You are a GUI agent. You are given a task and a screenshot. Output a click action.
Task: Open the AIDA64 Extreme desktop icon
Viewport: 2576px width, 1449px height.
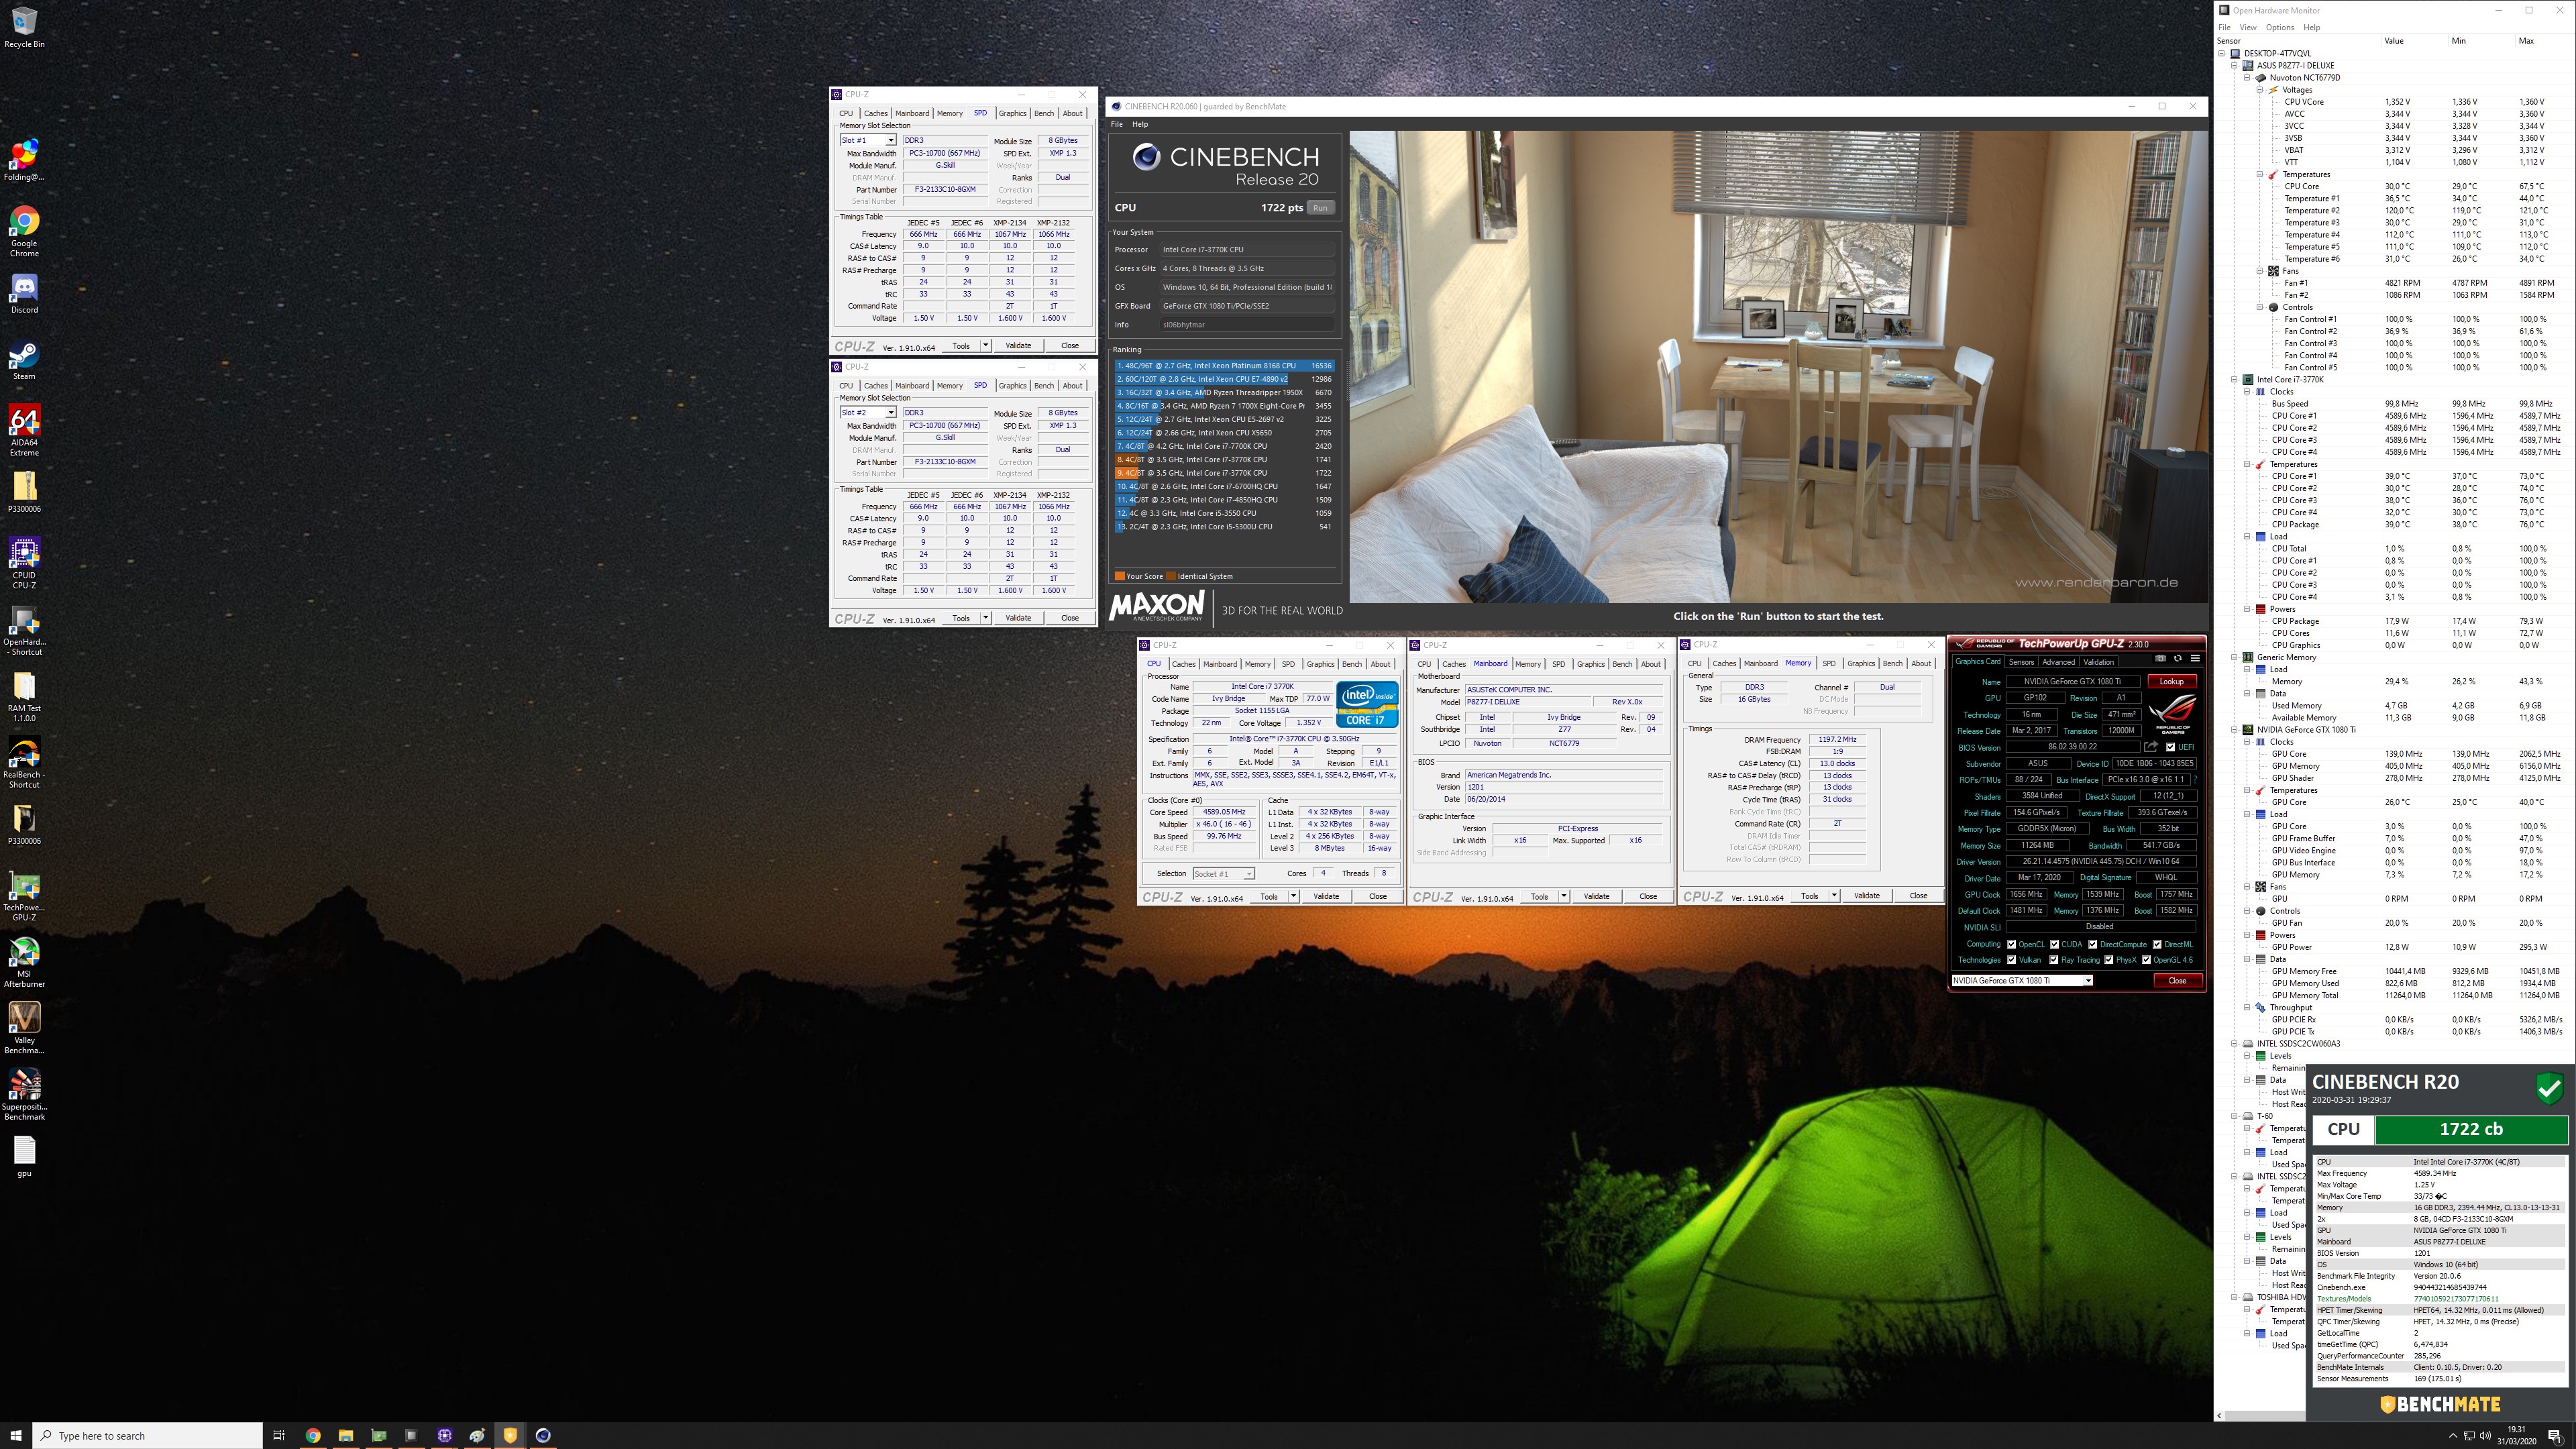pyautogui.click(x=24, y=431)
